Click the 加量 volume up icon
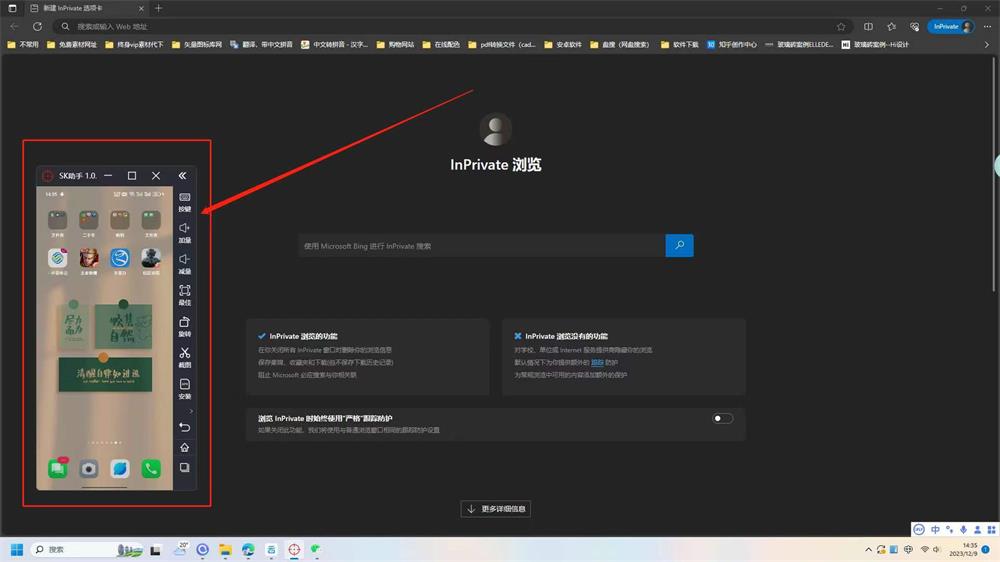 pos(185,232)
